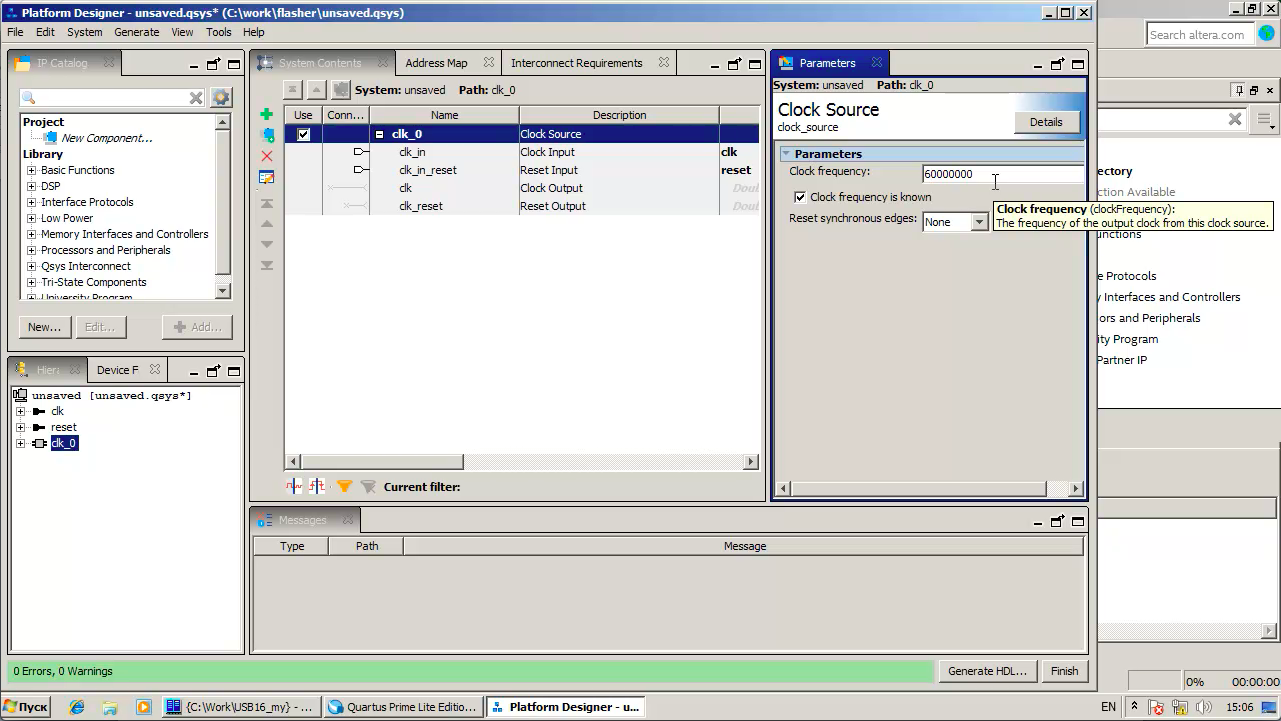This screenshot has height=721, width=1281.
Task: Open the Reset synchronous edges dropdown
Action: click(x=979, y=222)
